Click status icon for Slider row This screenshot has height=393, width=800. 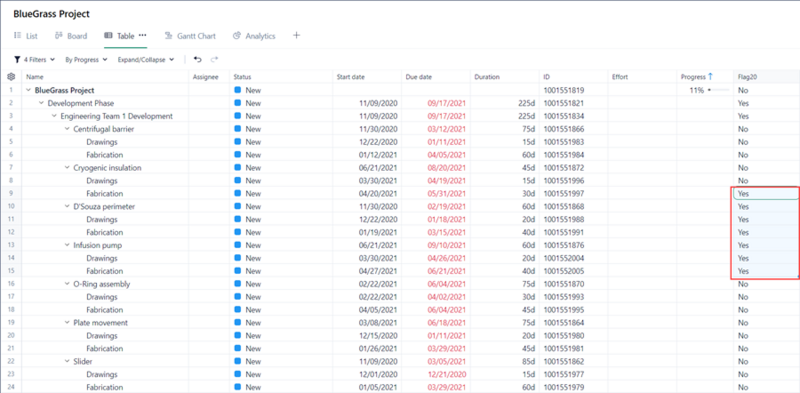[x=237, y=361]
